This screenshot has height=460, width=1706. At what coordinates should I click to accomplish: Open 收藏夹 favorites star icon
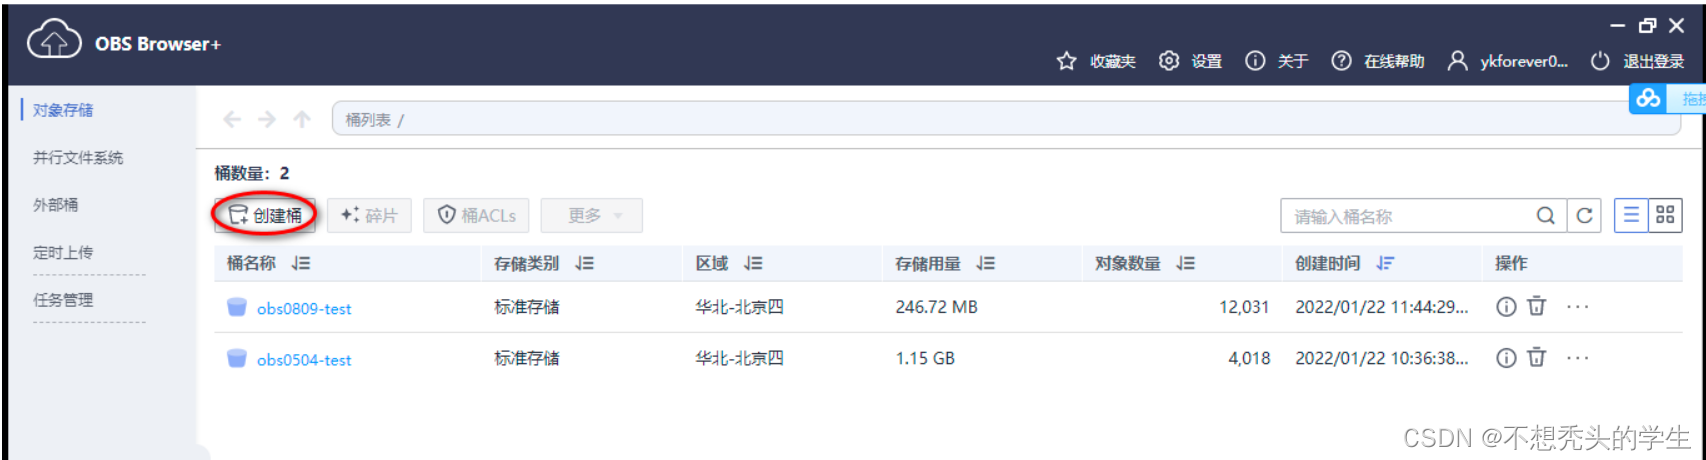(x=1066, y=61)
